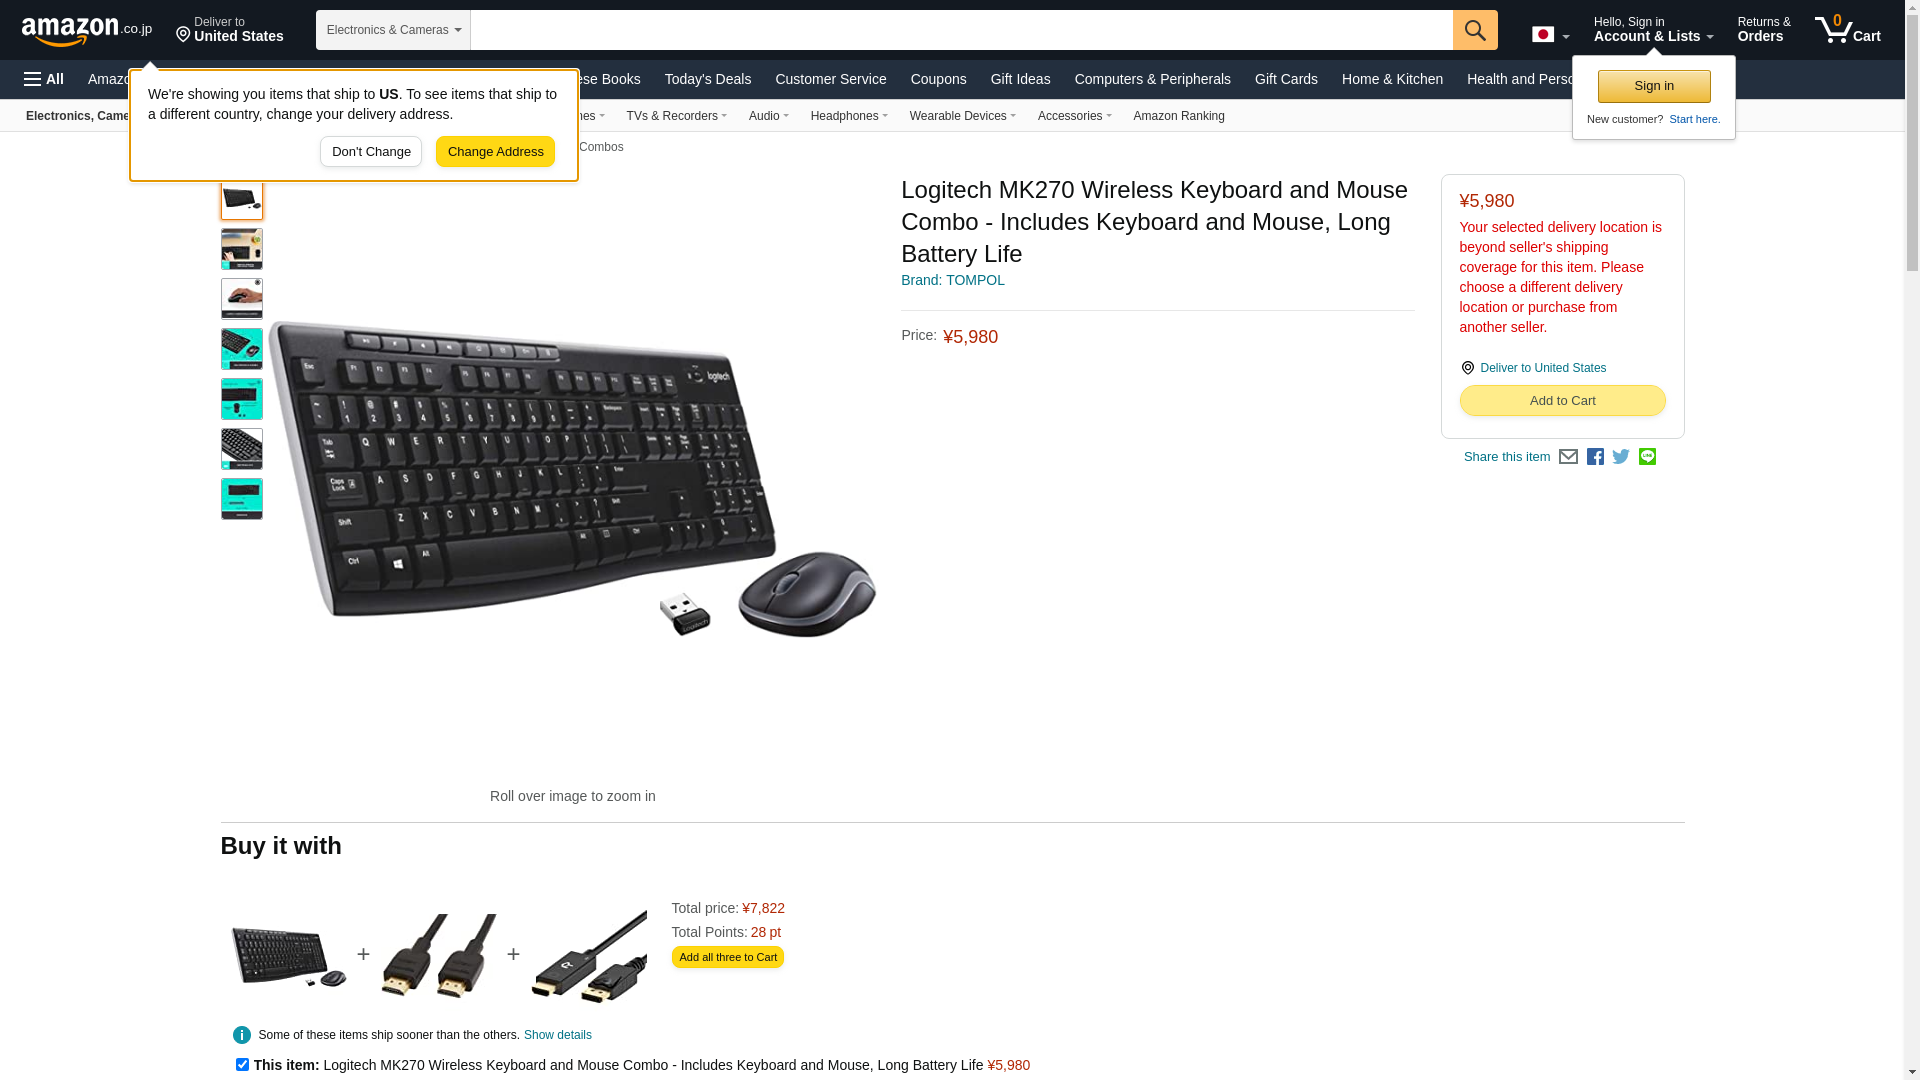This screenshot has width=1920, height=1080.
Task: Open the Gift Cards menu item
Action: (x=1286, y=79)
